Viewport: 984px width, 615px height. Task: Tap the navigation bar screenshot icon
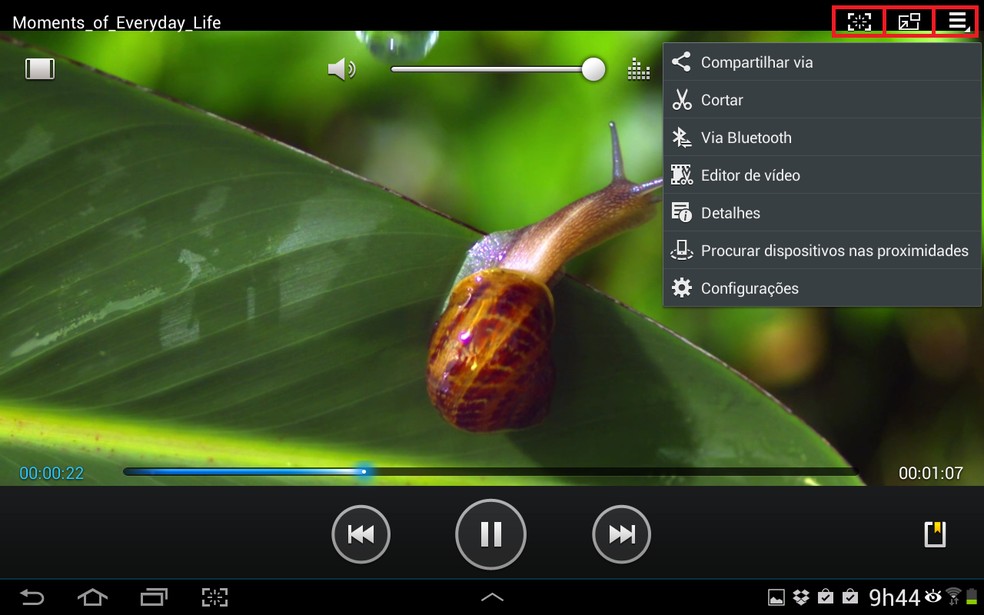click(215, 597)
